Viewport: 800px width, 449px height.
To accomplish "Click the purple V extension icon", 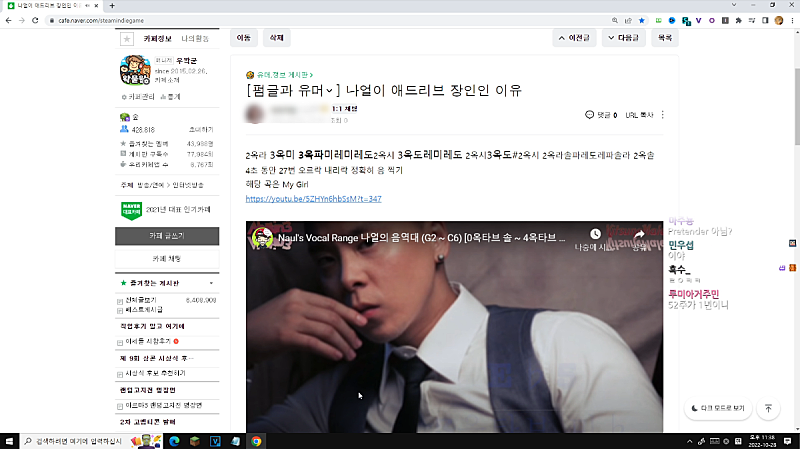I will pyautogui.click(x=698, y=20).
